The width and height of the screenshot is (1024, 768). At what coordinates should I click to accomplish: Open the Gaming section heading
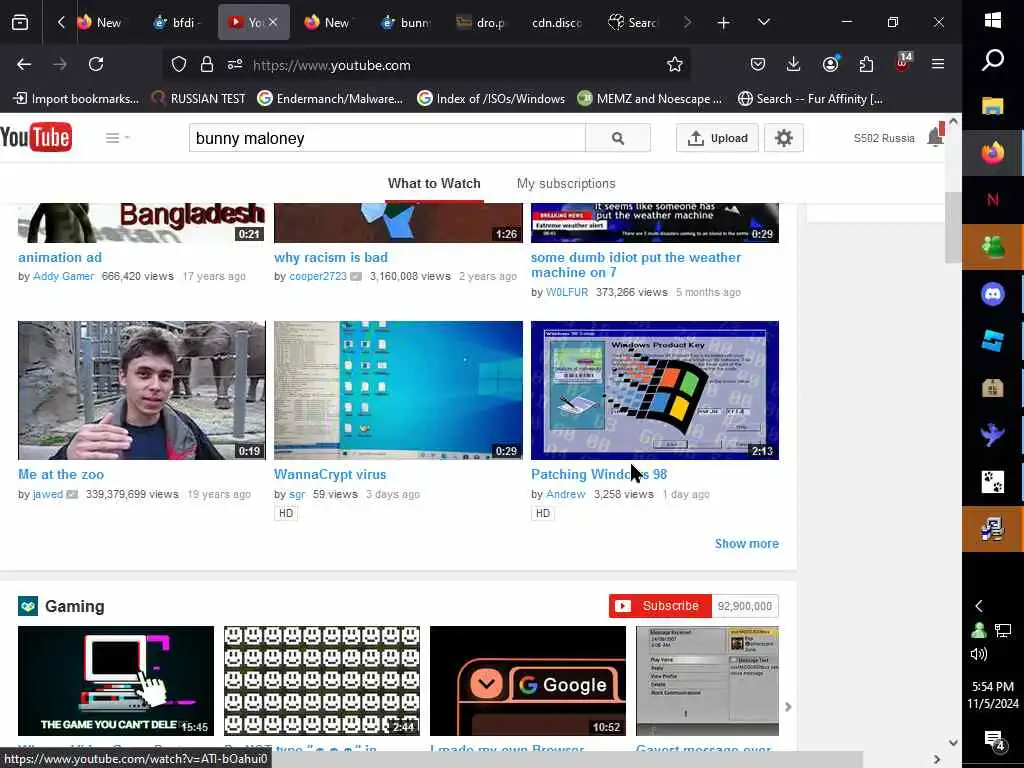tap(74, 606)
